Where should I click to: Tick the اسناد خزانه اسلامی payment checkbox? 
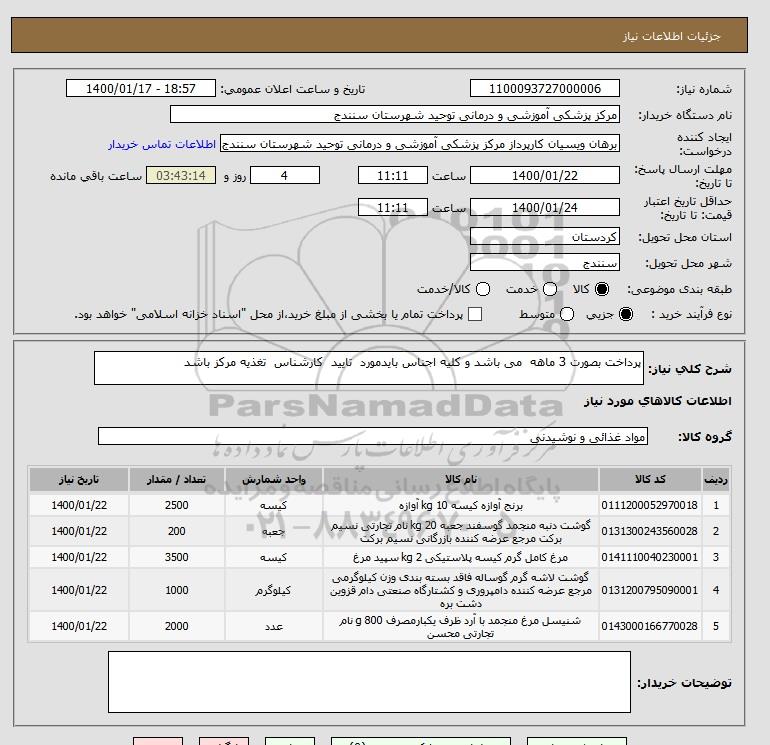coord(475,314)
